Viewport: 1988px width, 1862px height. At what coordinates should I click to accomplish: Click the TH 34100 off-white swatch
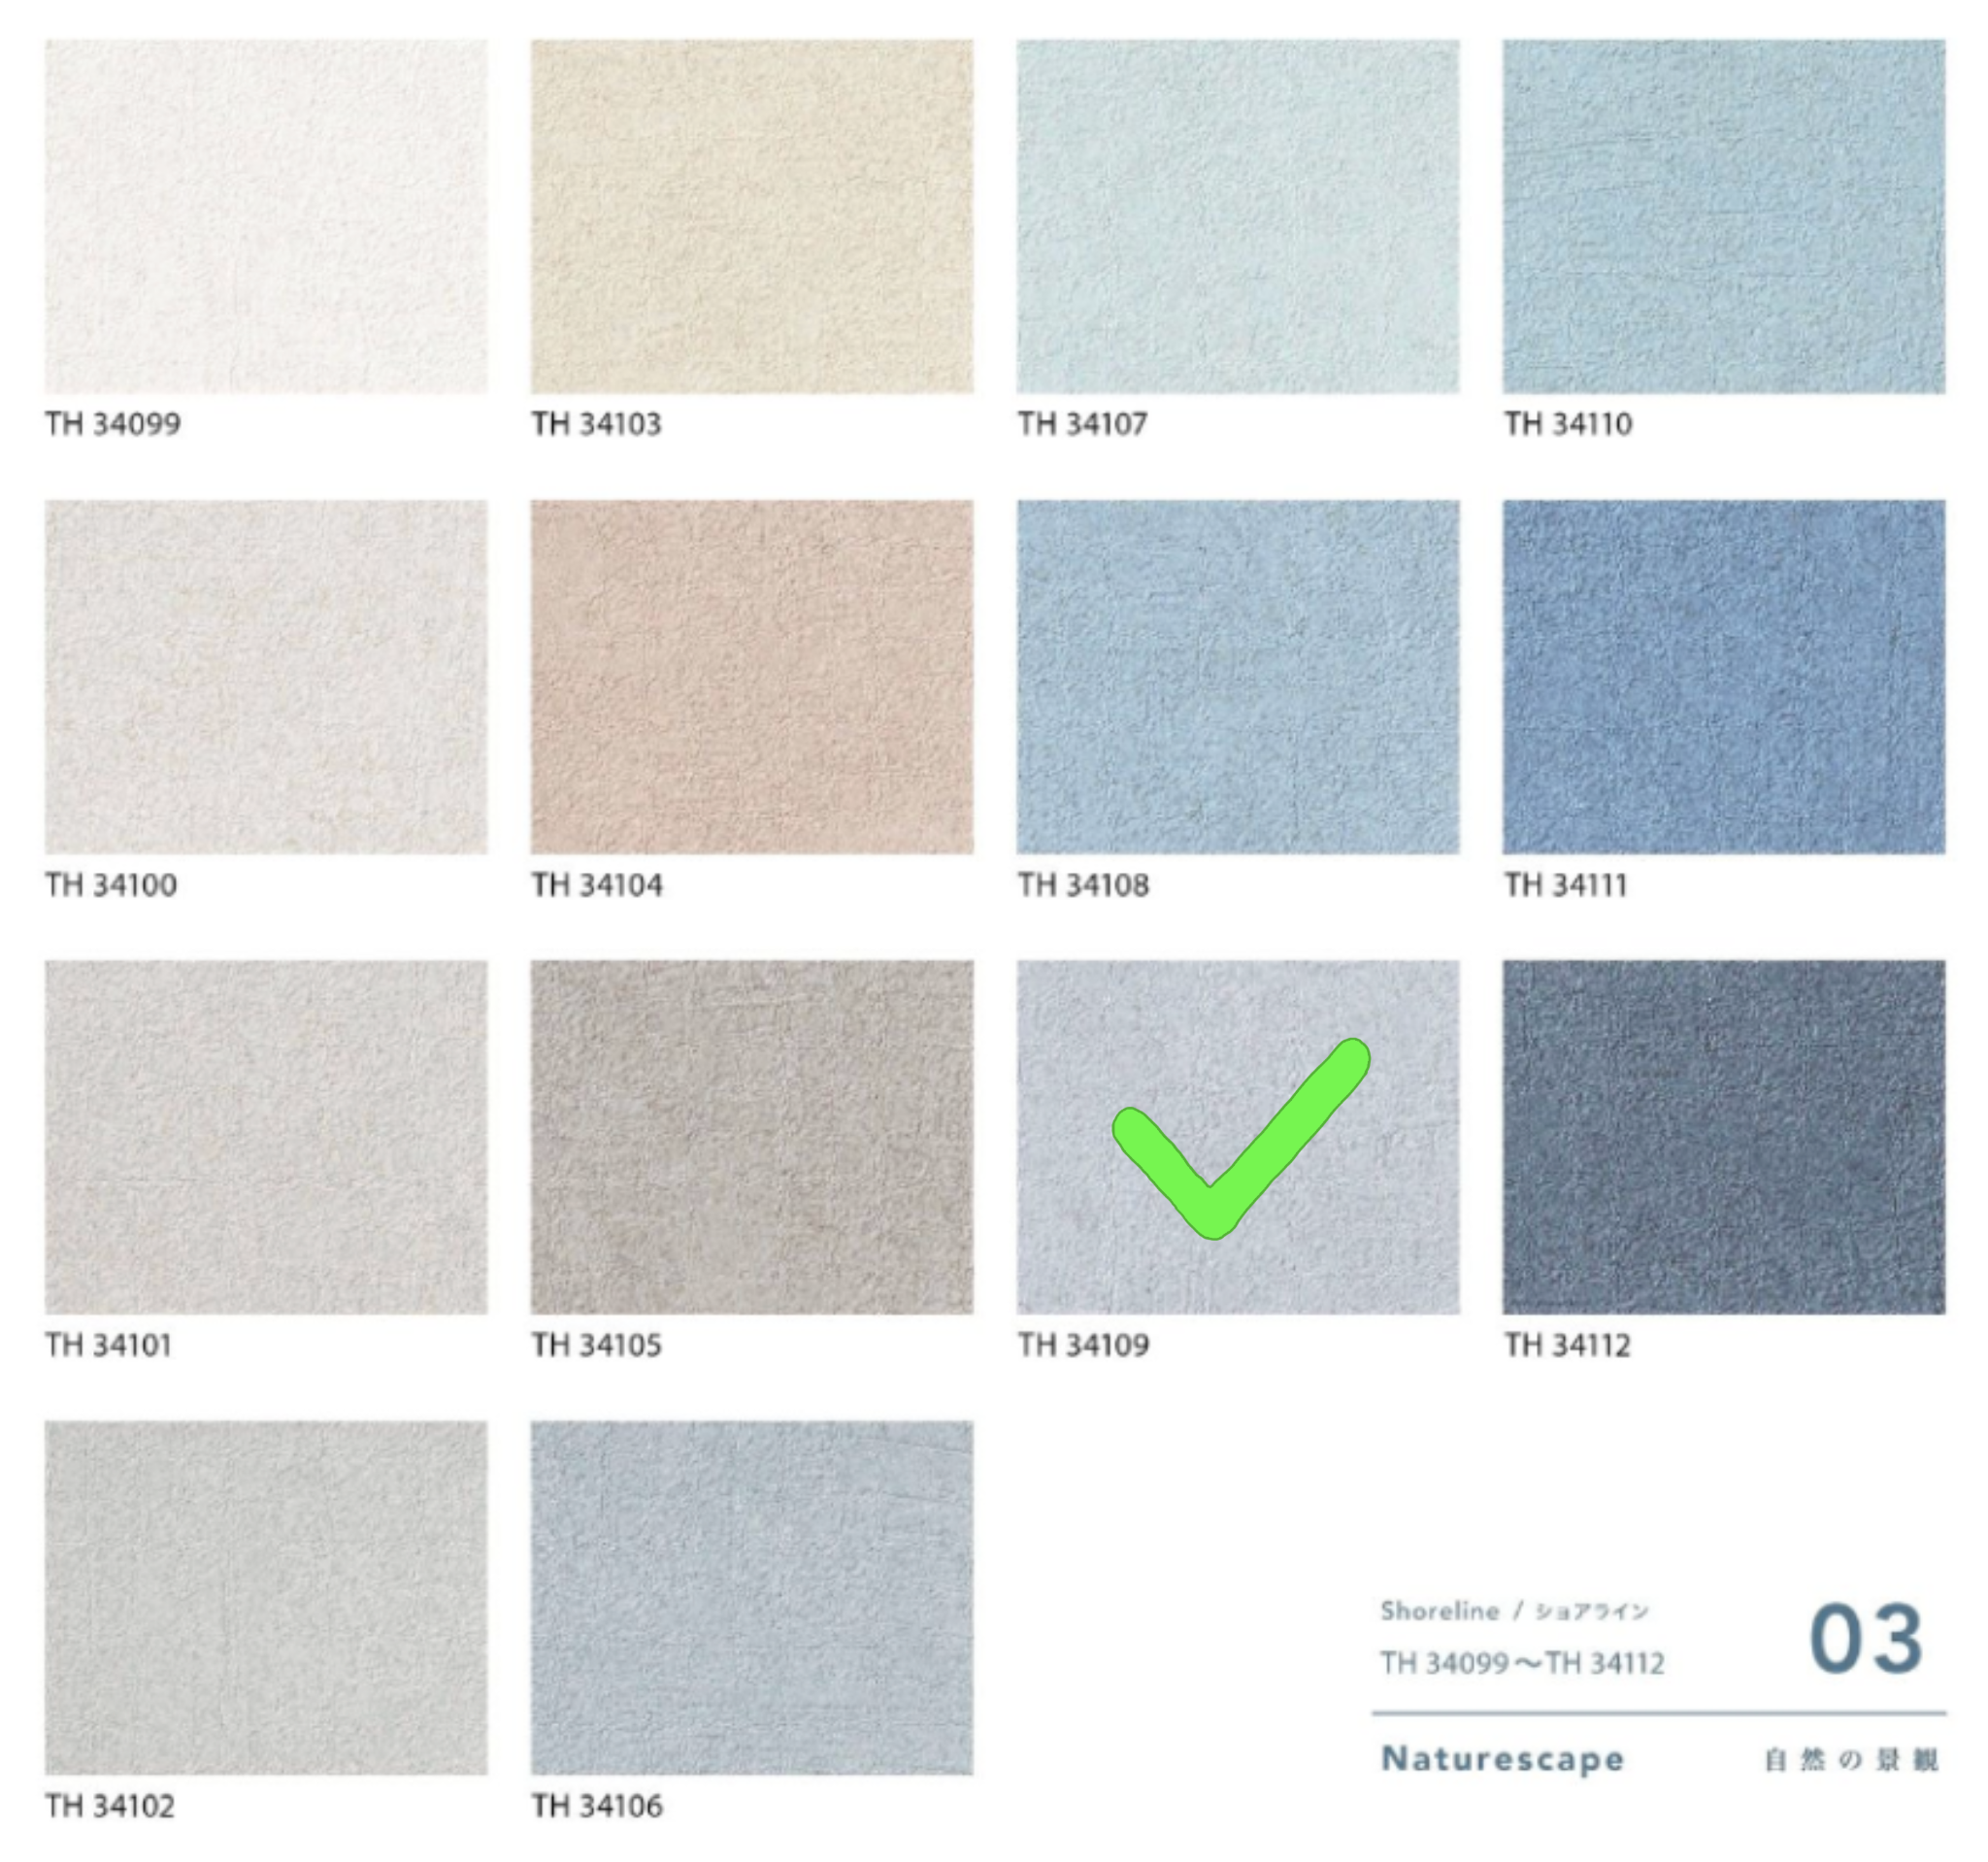266,676
